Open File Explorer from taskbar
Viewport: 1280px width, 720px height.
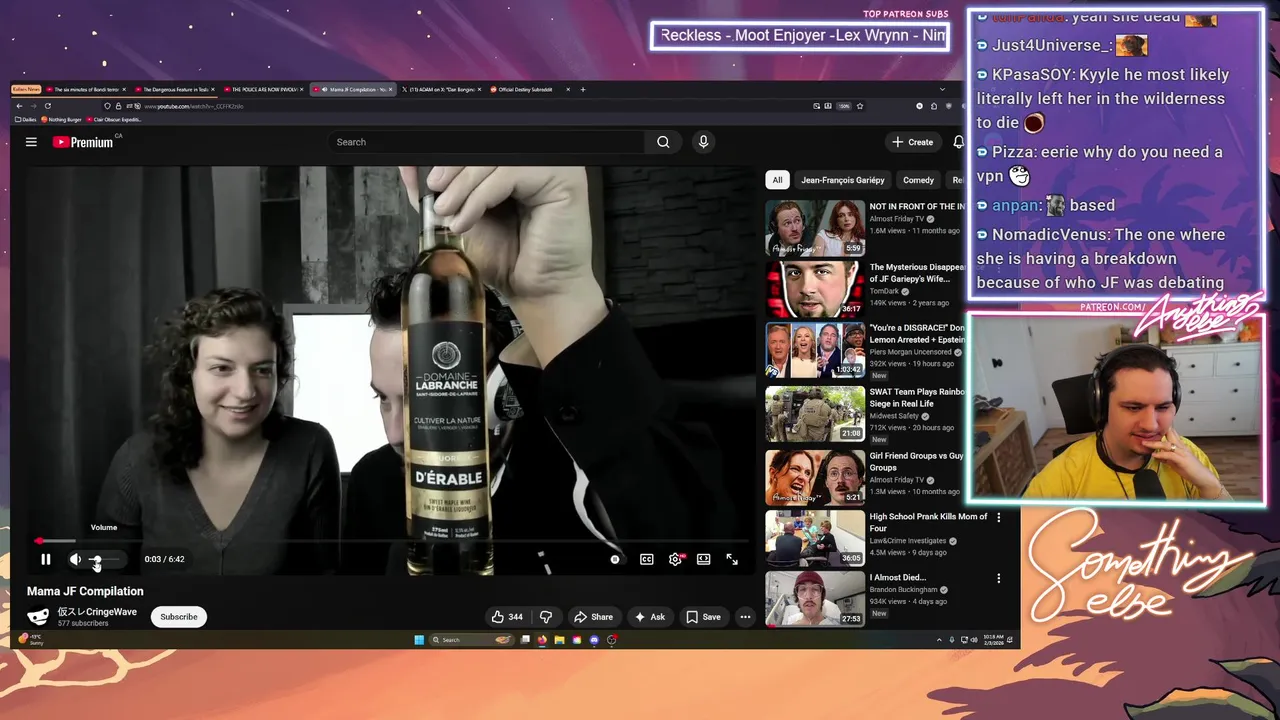tap(559, 640)
